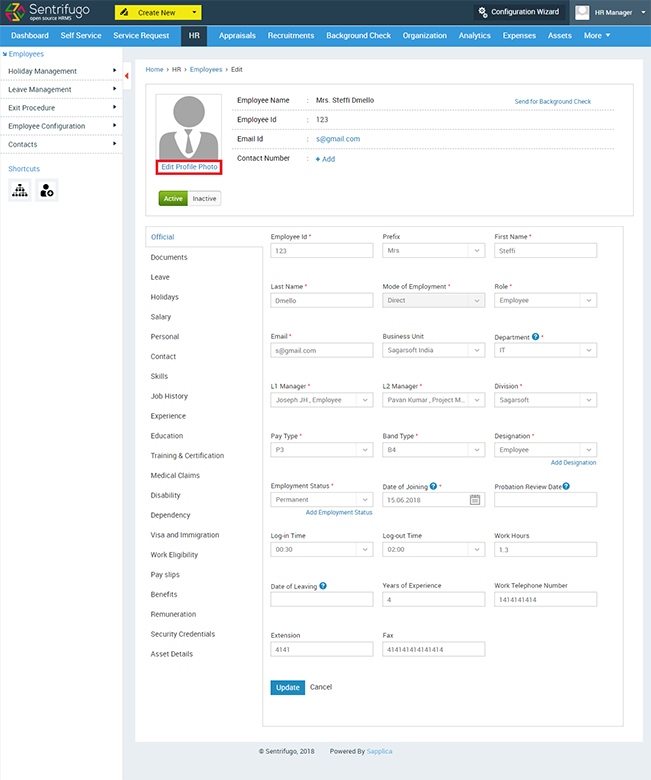Click the Configuration Wizard gear icon
The image size is (651, 780).
coord(482,12)
